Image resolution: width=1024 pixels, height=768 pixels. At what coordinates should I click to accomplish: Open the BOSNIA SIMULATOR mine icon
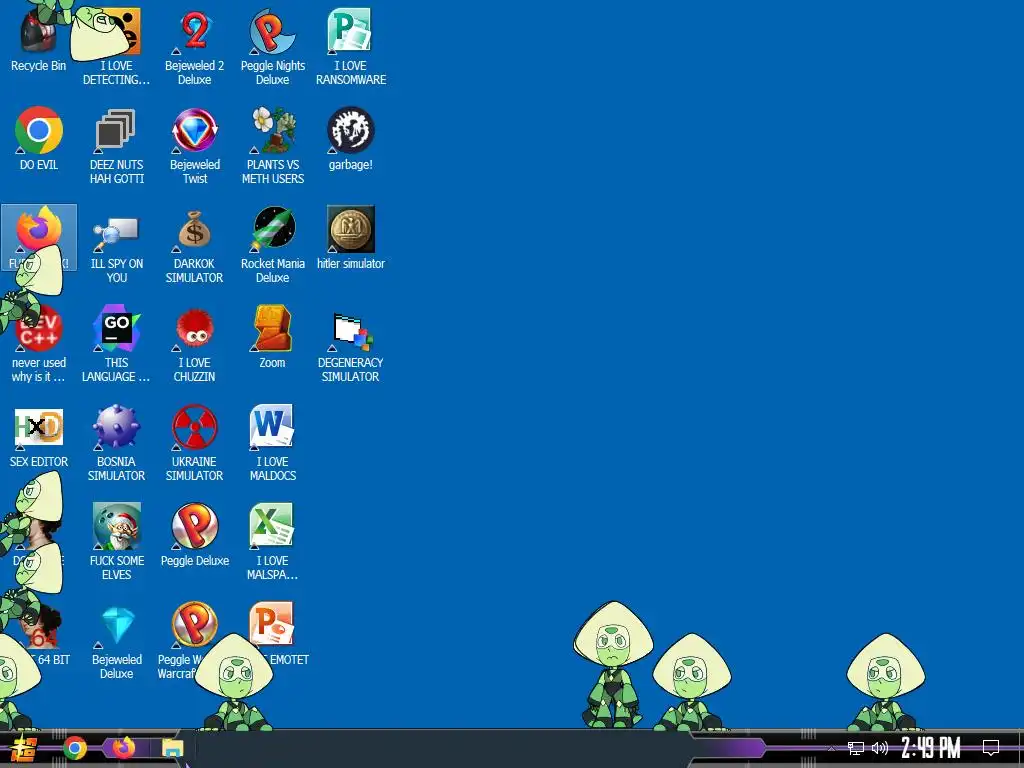116,442
